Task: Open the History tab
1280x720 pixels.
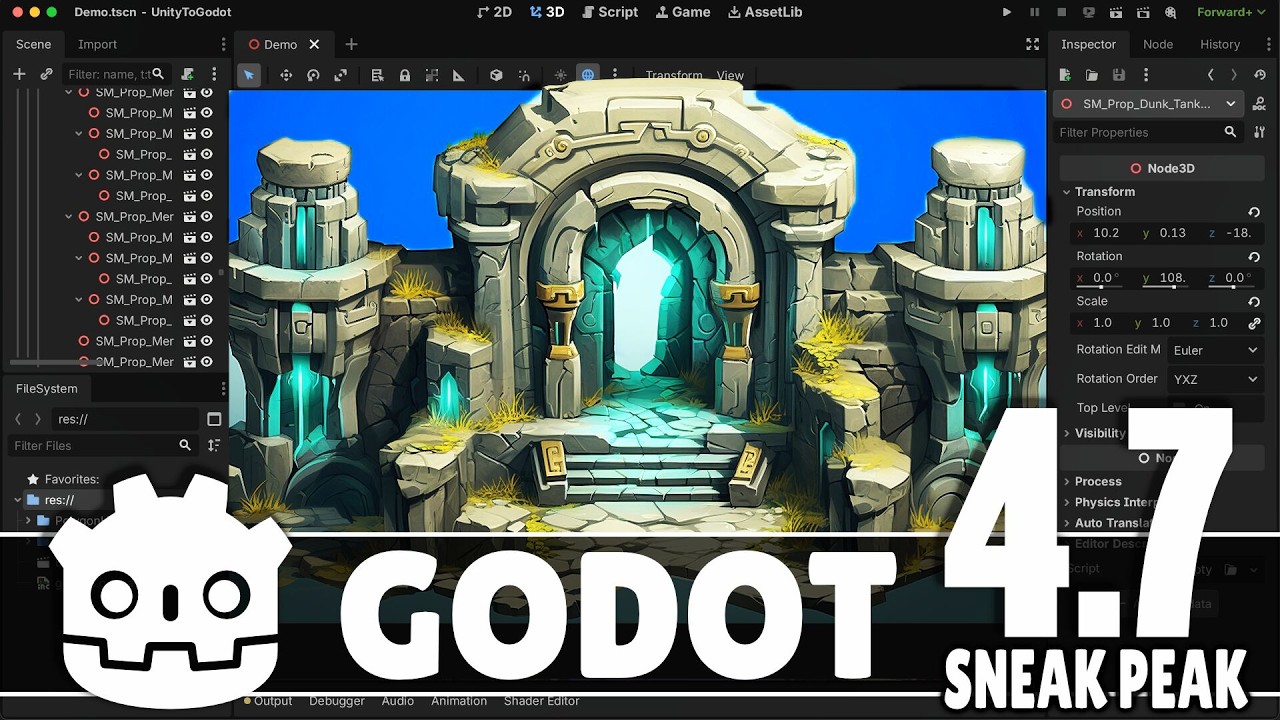Action: (1220, 44)
